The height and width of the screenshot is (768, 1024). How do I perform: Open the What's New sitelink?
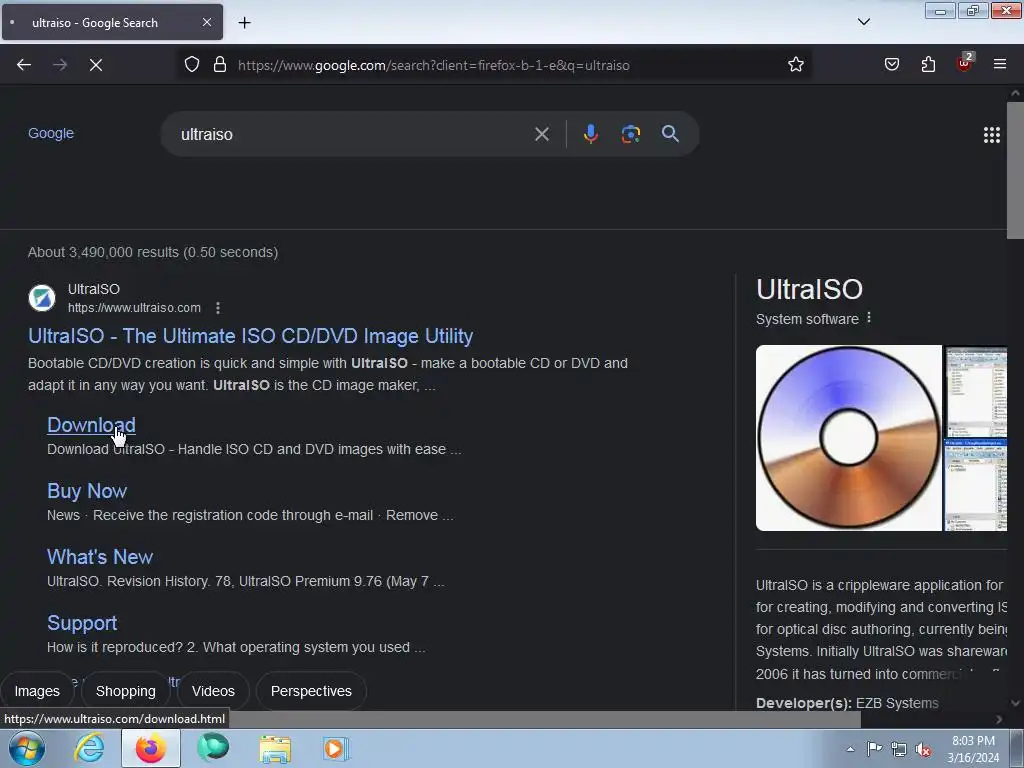click(x=100, y=556)
